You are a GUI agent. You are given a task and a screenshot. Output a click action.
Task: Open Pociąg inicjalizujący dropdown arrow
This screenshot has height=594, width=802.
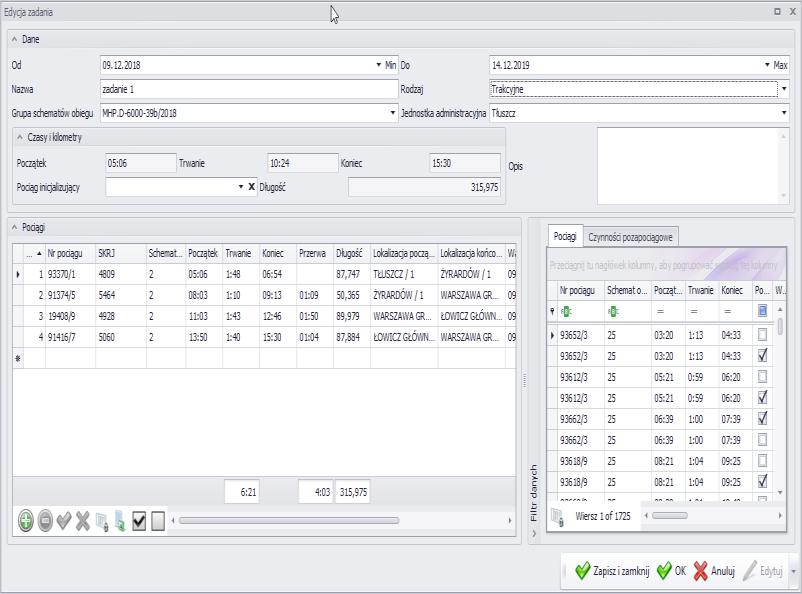tap(240, 187)
